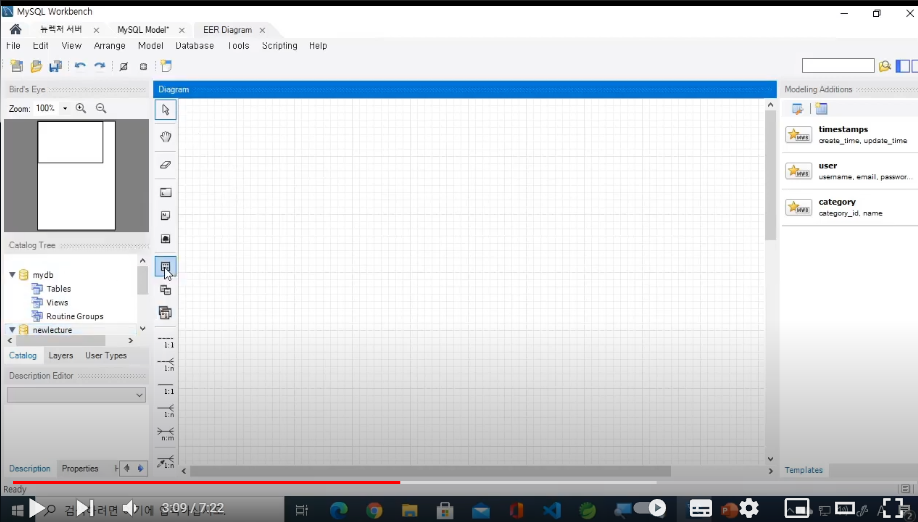
Task: Click the Bird's Eye diagram thumbnail
Action: point(76,176)
